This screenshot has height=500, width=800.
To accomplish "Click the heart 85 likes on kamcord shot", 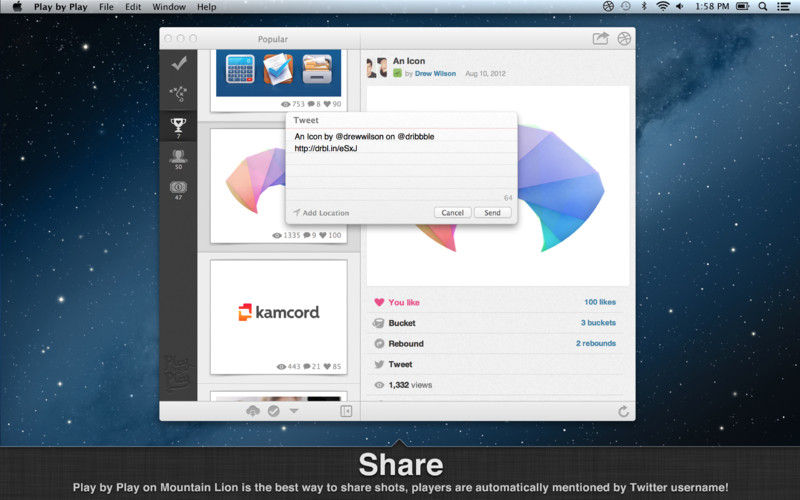I will click(332, 366).
